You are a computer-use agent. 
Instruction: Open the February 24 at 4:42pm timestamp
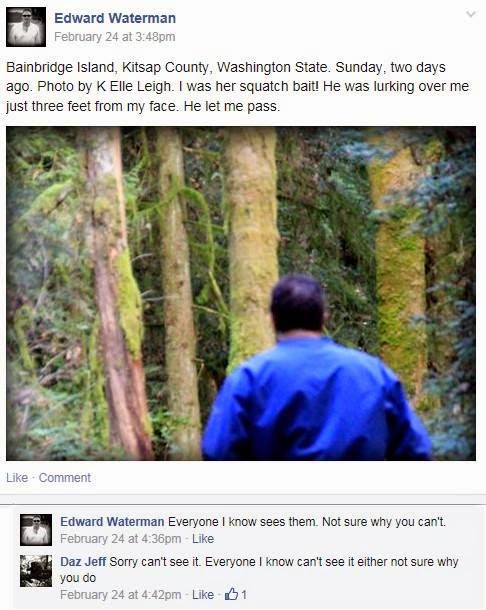[x=121, y=594]
